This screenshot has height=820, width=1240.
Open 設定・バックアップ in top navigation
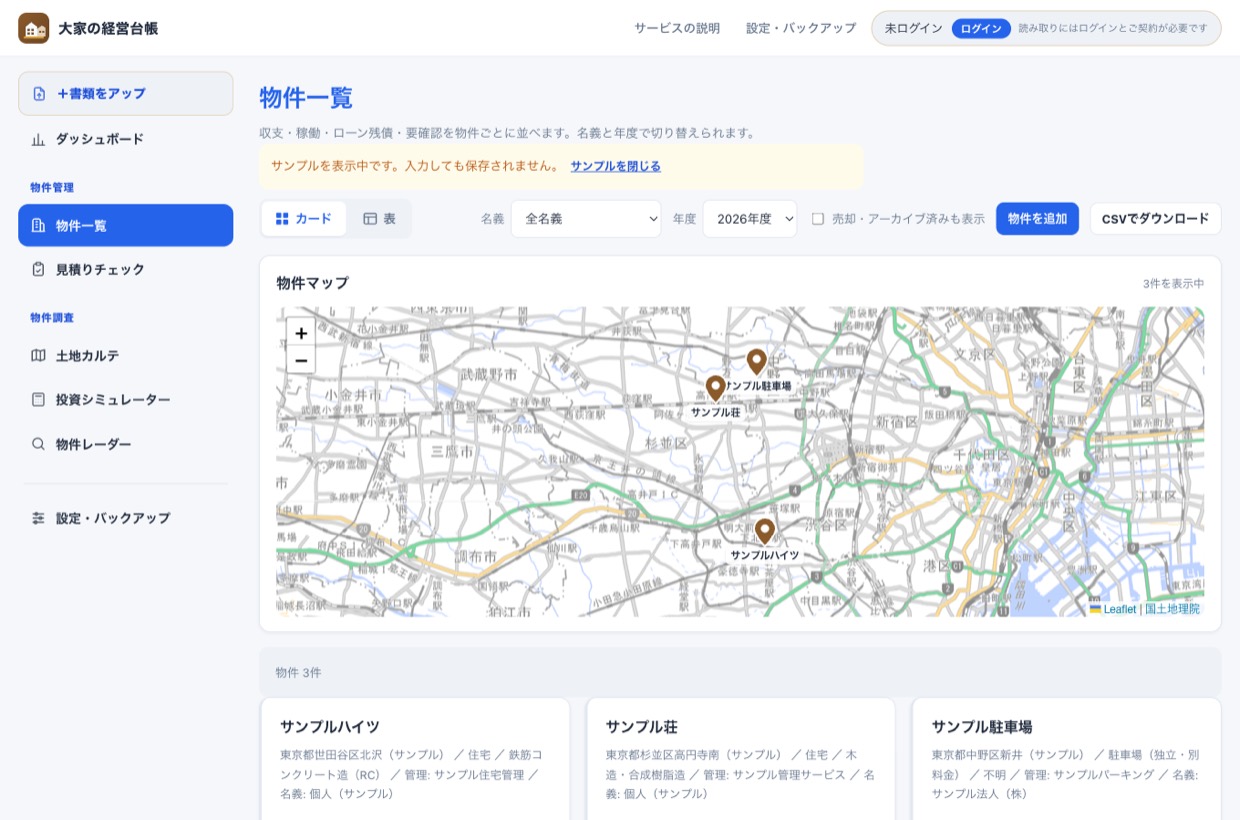(x=801, y=28)
